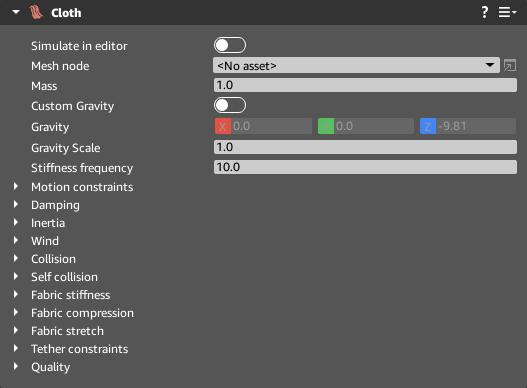Click the Gravity Scale value field

[365, 147]
